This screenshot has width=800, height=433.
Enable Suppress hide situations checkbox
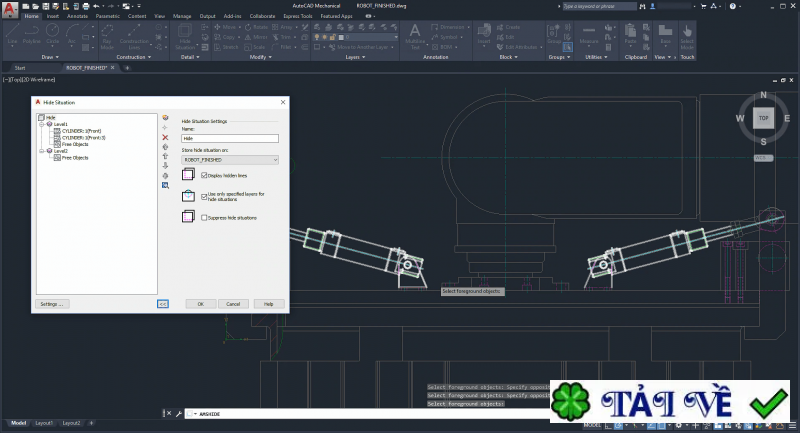coord(204,217)
